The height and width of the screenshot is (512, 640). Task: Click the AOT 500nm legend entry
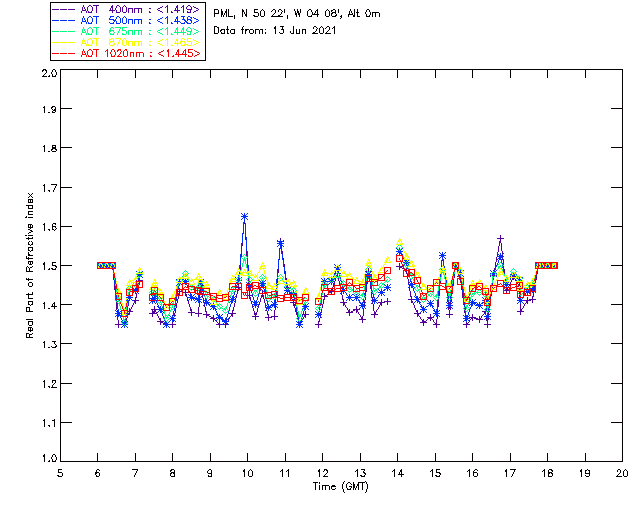tap(127, 20)
